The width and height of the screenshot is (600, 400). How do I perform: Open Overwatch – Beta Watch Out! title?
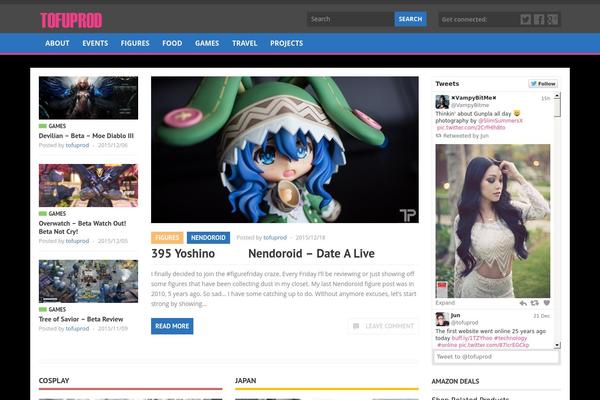click(x=82, y=227)
